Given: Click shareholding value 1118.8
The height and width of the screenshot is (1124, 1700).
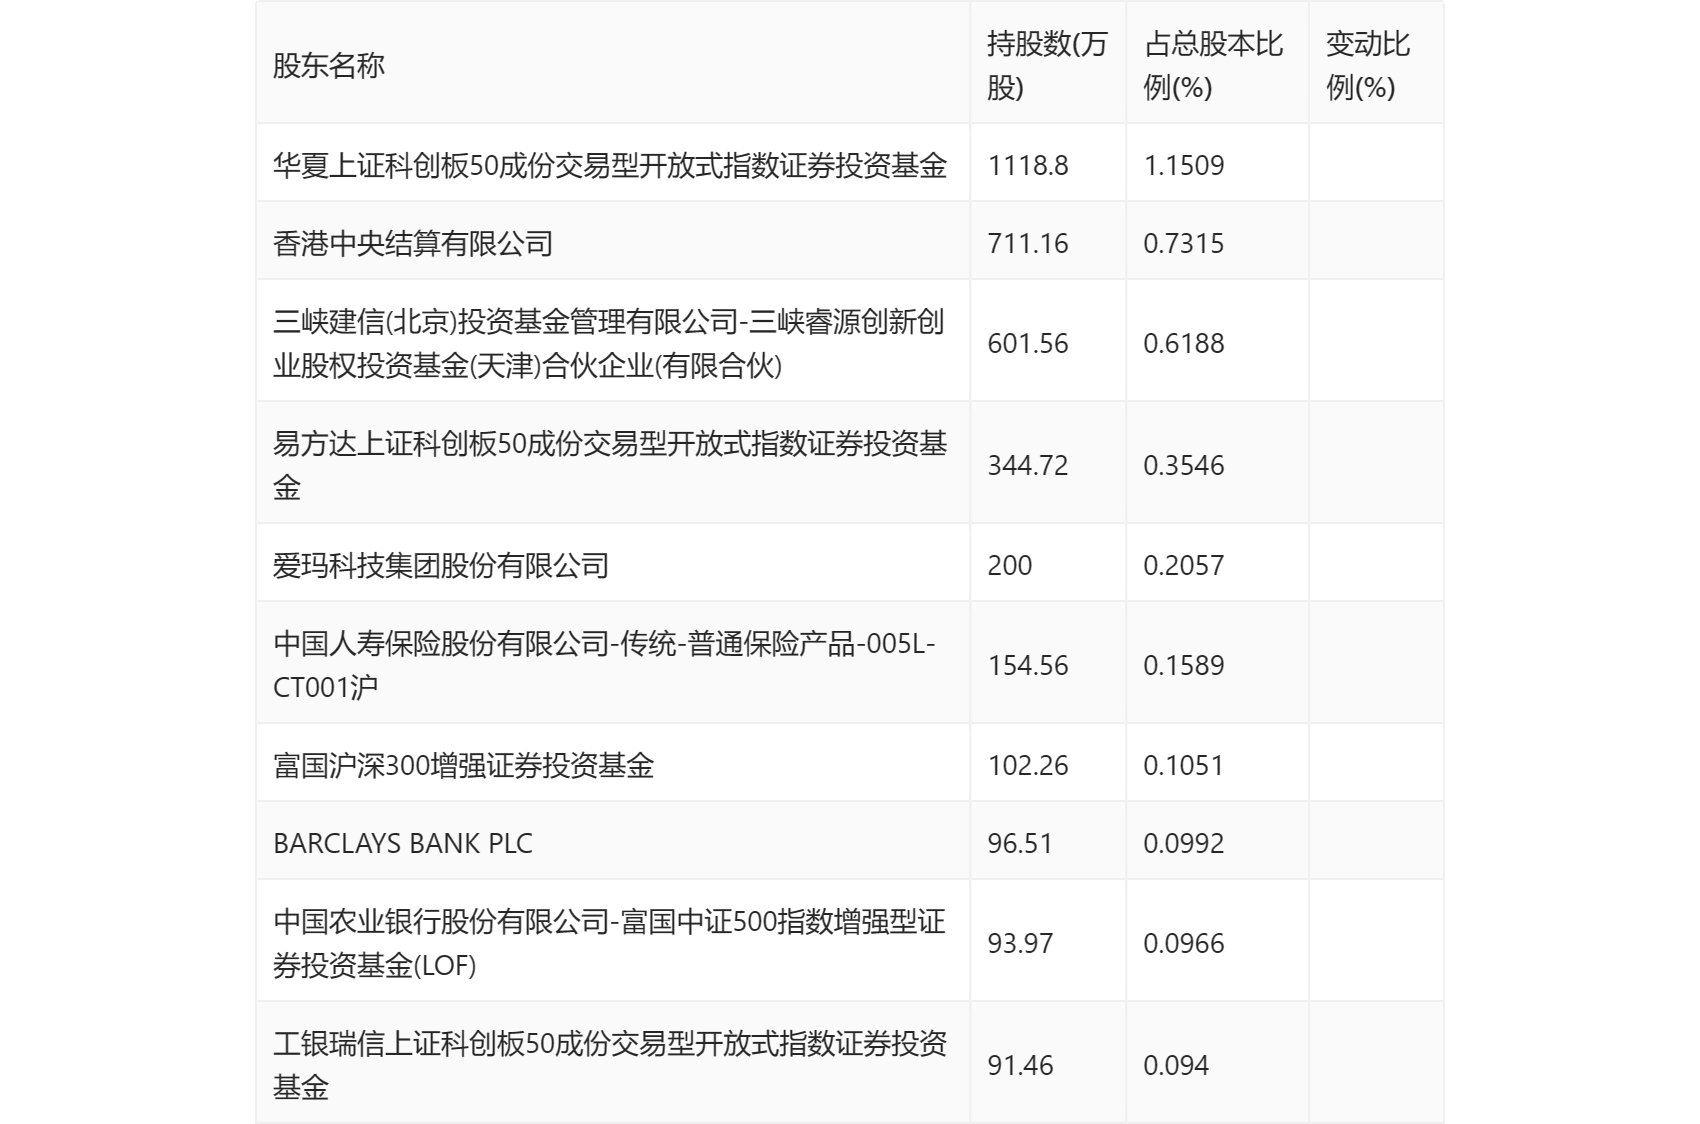Looking at the screenshot, I should coord(1028,165).
